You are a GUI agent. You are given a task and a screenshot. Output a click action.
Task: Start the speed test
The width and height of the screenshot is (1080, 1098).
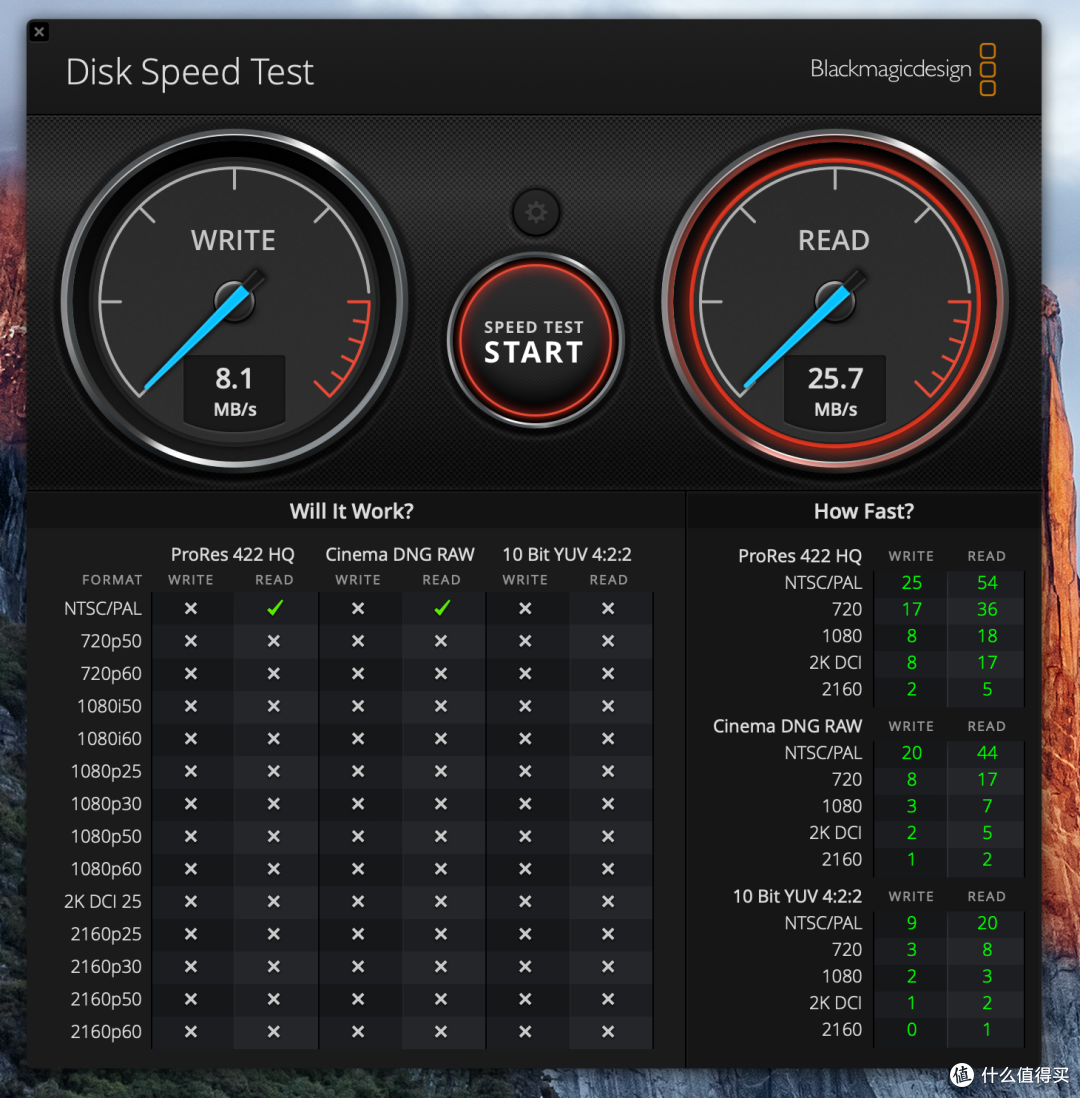[x=535, y=341]
